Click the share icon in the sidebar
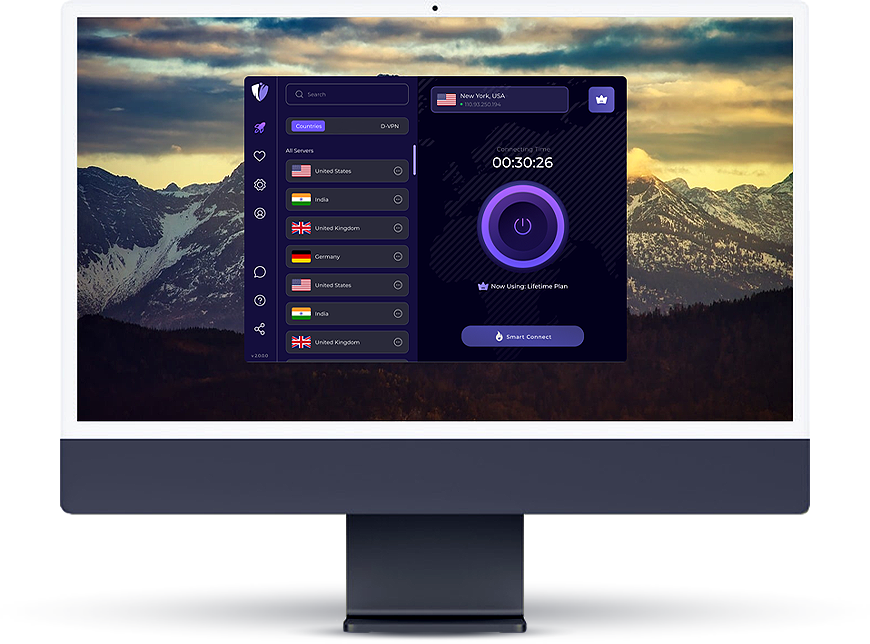 click(x=260, y=329)
